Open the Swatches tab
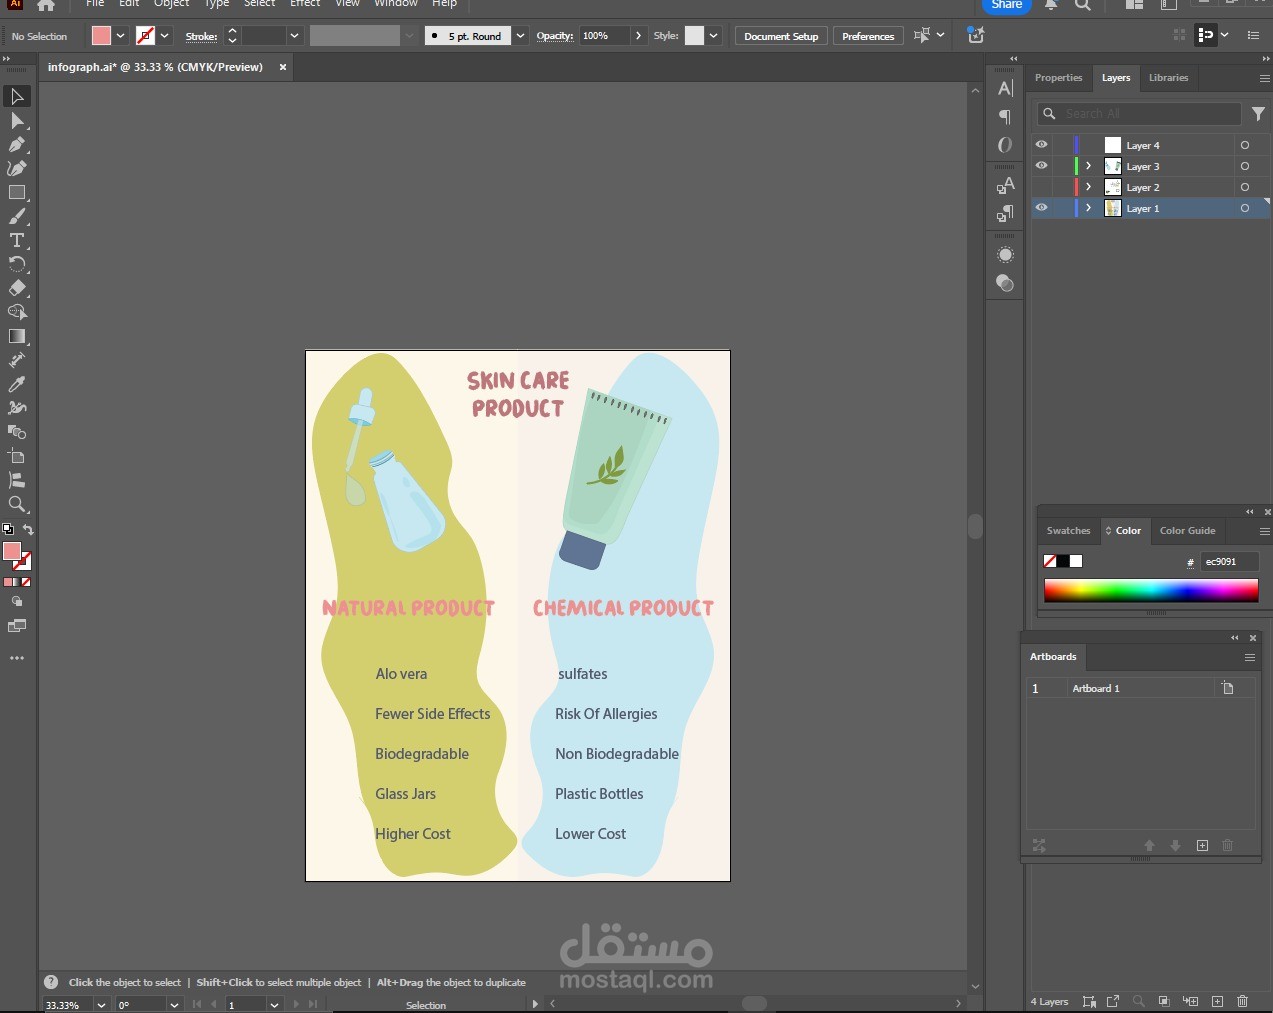The image size is (1273, 1013). tap(1068, 531)
